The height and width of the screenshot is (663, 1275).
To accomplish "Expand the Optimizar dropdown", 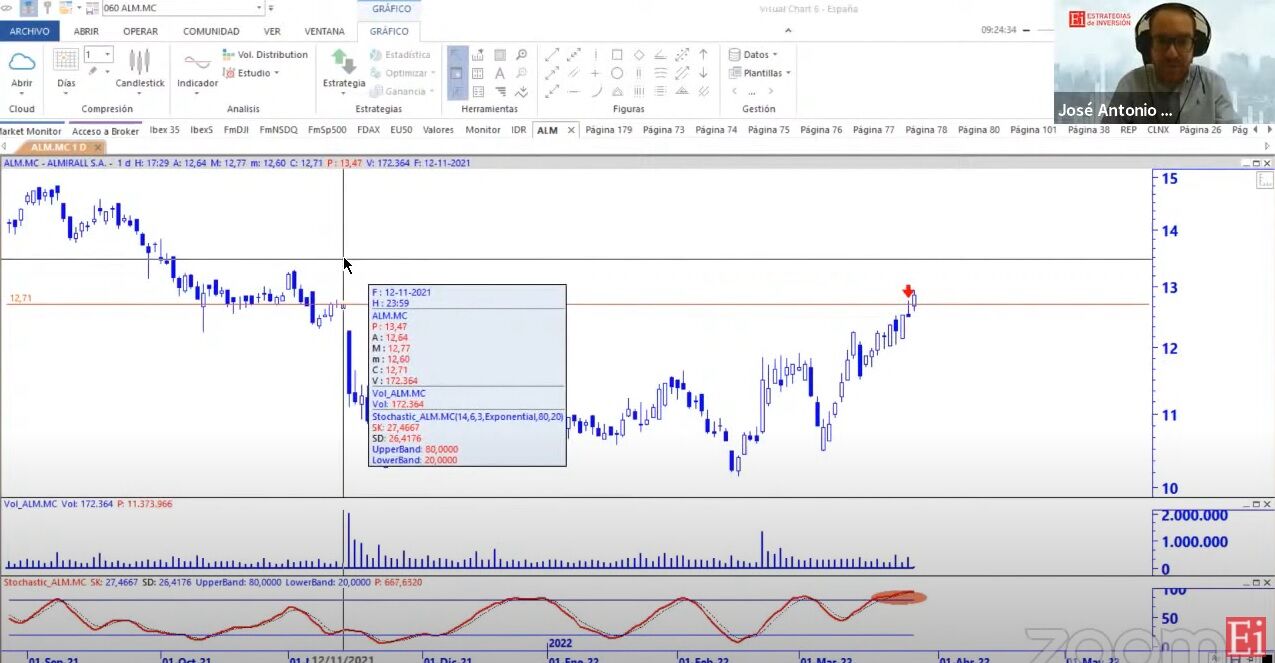I will pos(434,73).
